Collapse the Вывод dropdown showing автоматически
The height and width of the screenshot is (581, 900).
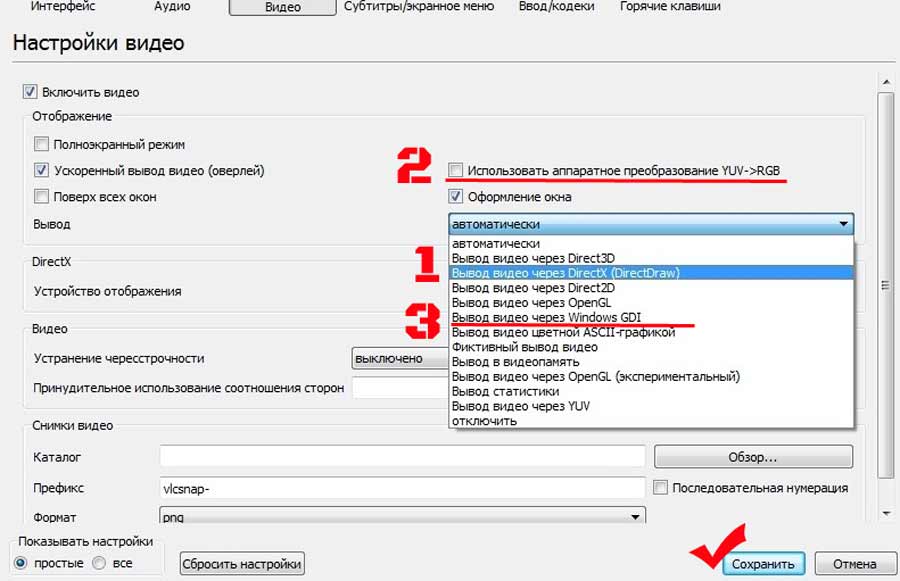tap(651, 224)
